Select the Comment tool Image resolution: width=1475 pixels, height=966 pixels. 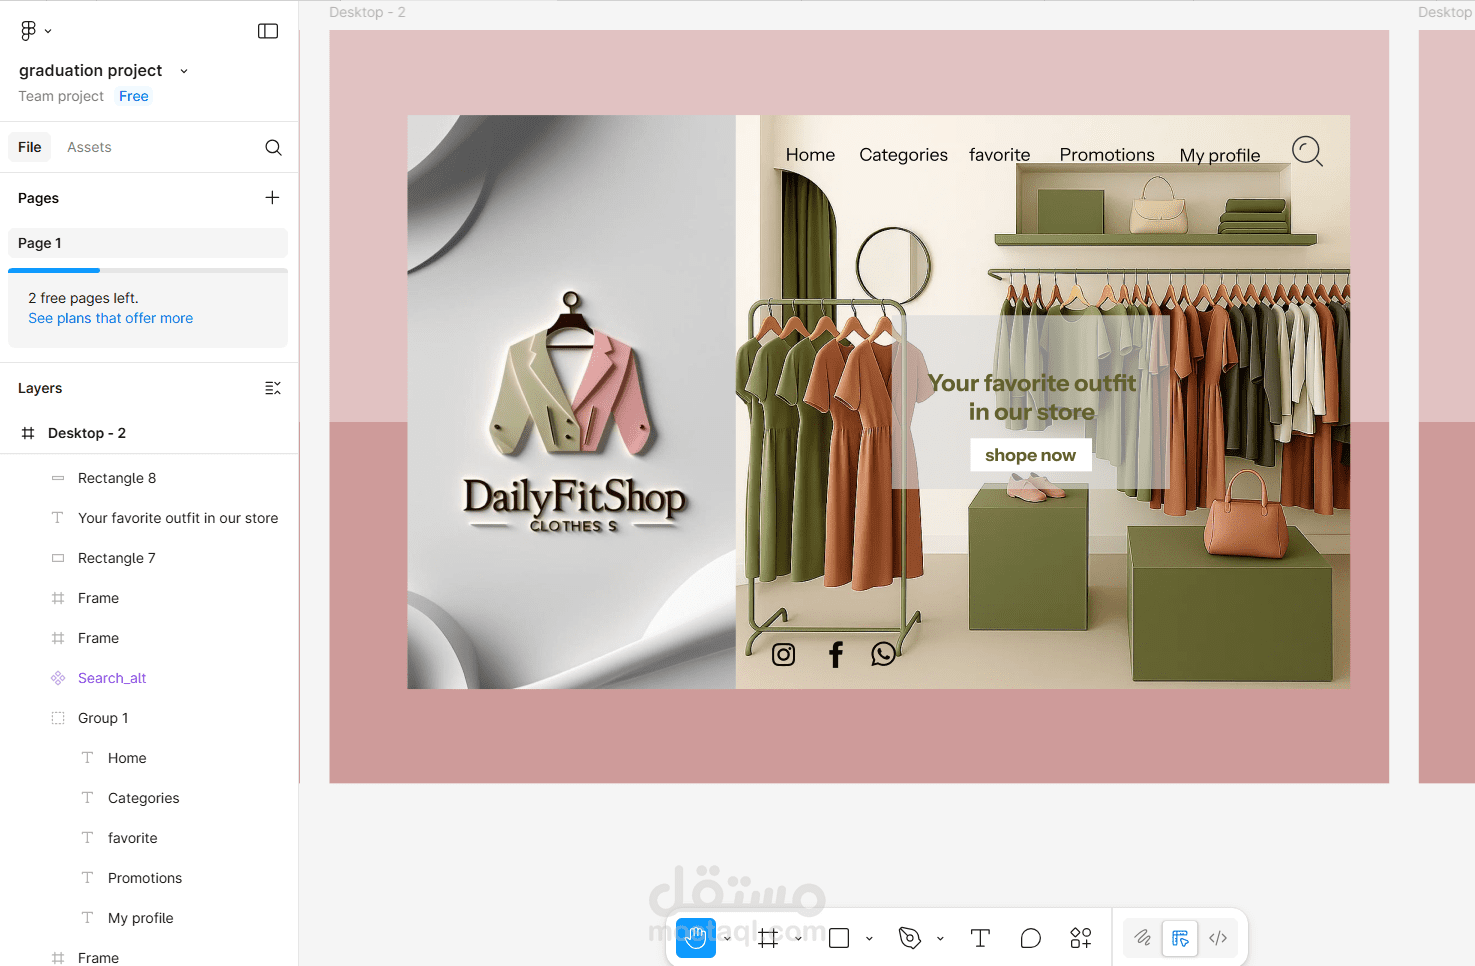pyautogui.click(x=1031, y=938)
